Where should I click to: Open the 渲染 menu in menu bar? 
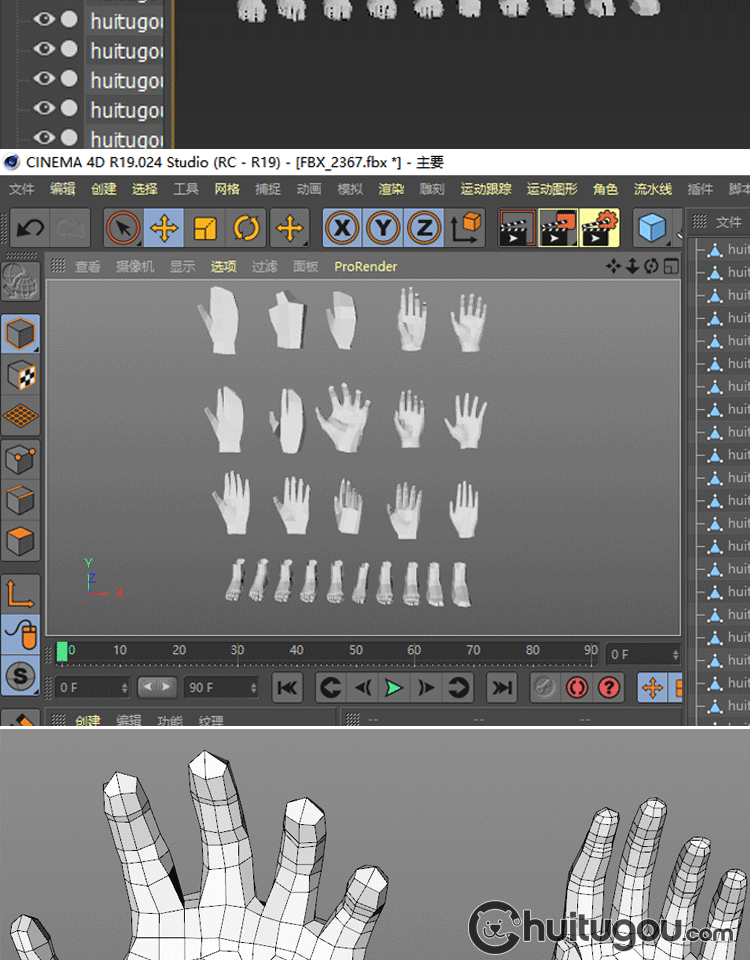(x=391, y=189)
